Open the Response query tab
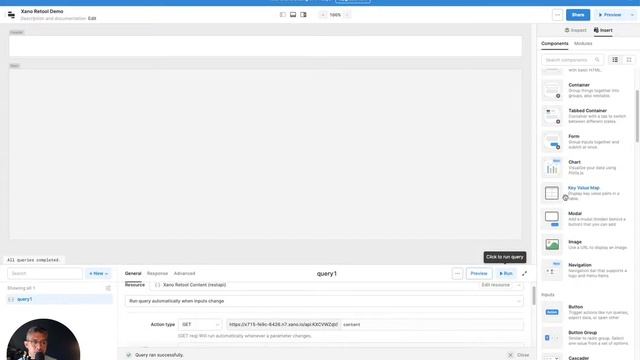640x360 pixels. coord(157,273)
